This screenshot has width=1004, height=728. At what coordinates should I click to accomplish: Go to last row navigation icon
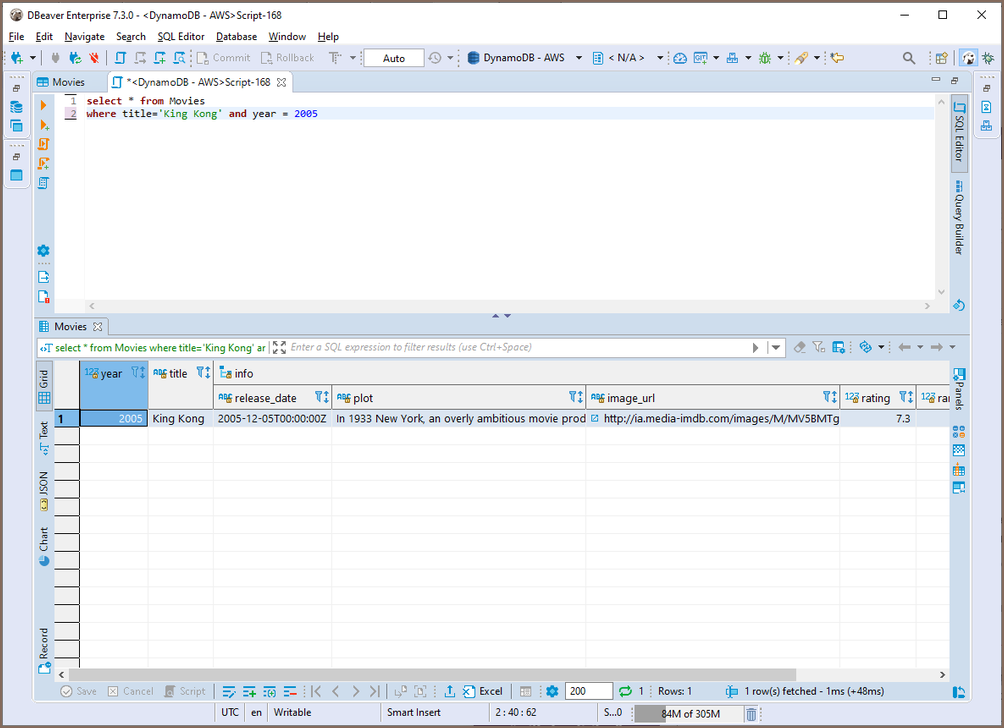374,691
